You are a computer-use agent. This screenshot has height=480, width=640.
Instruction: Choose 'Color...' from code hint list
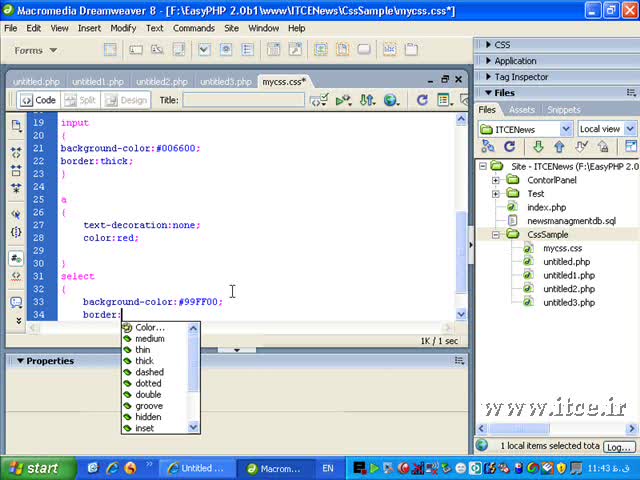[150, 328]
